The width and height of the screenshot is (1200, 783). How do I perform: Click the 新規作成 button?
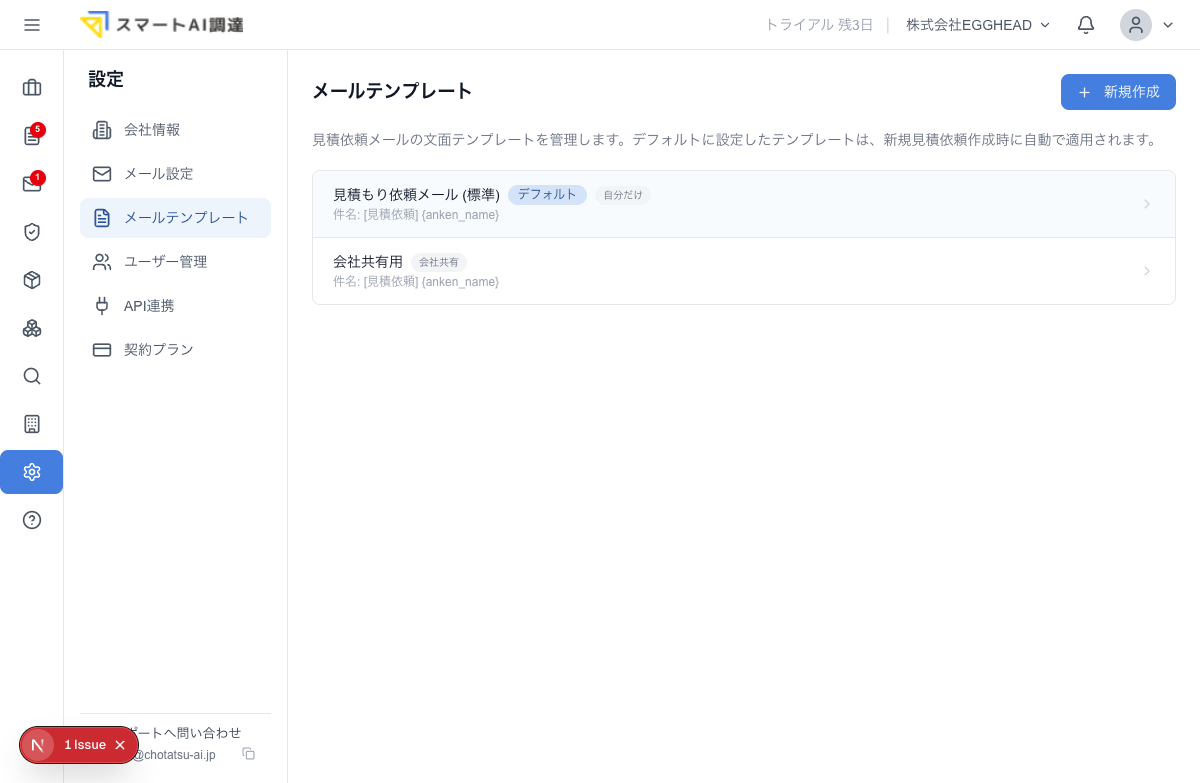[1118, 92]
